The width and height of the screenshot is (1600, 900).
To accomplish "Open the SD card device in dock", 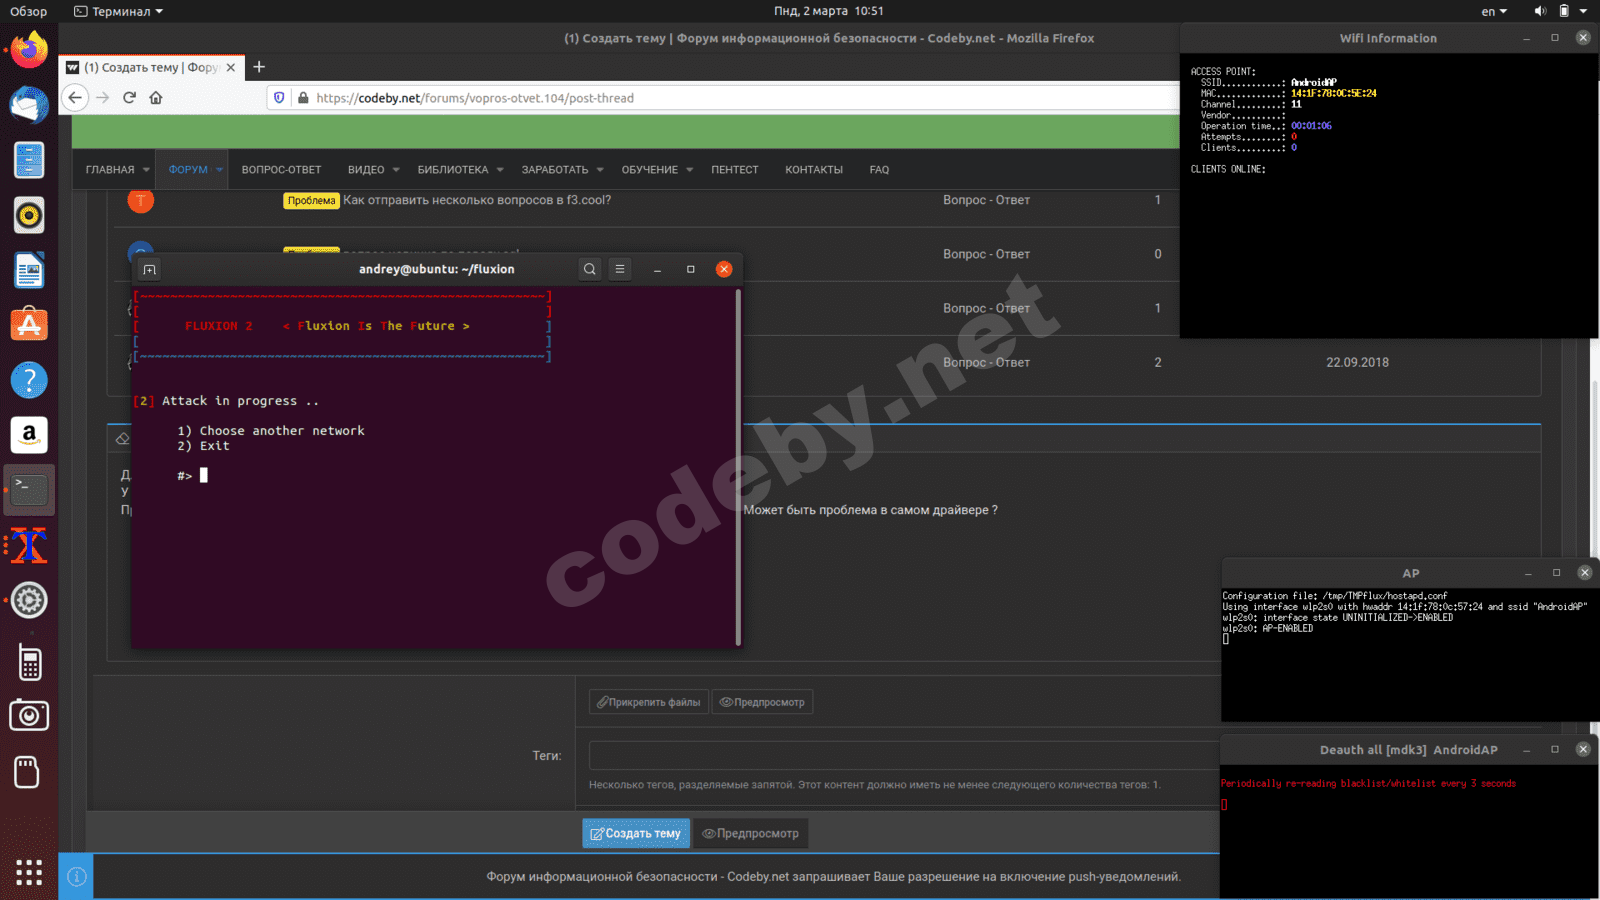I will tap(29, 772).
